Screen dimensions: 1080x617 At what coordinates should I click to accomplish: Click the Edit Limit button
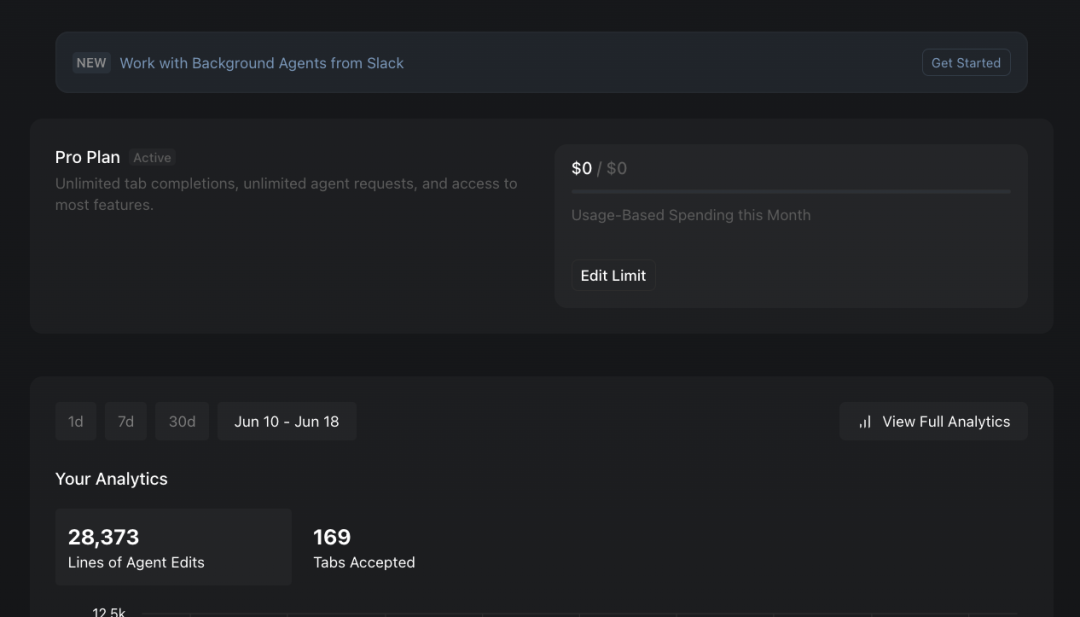click(x=613, y=275)
